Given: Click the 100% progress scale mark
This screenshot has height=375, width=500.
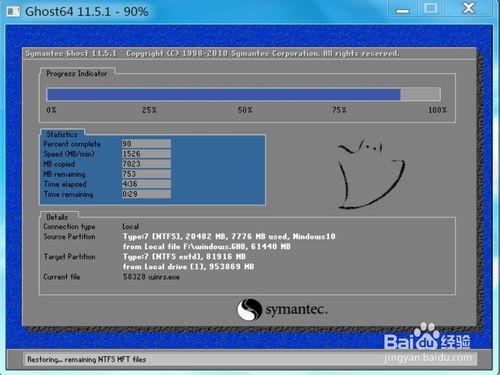Looking at the screenshot, I should pos(437,110).
